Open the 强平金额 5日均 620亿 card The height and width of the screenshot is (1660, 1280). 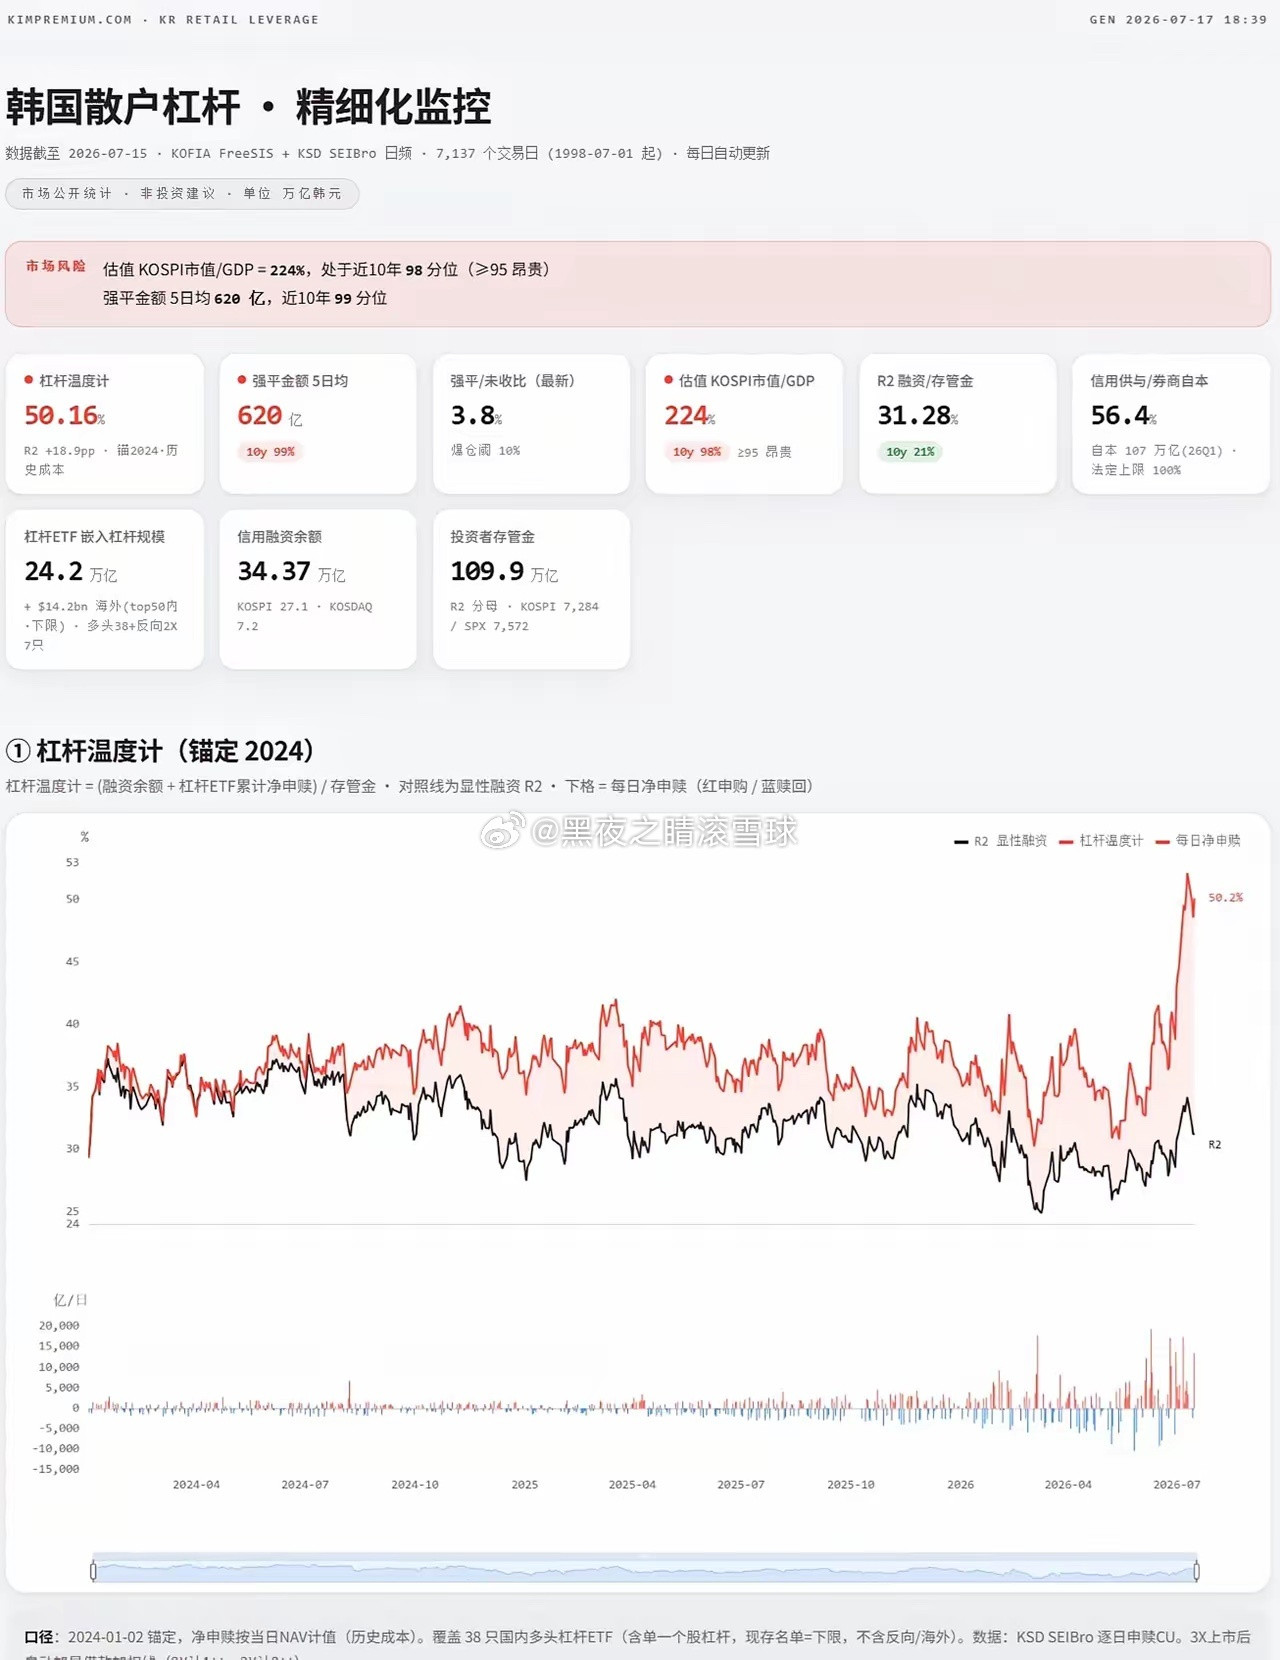click(318, 424)
